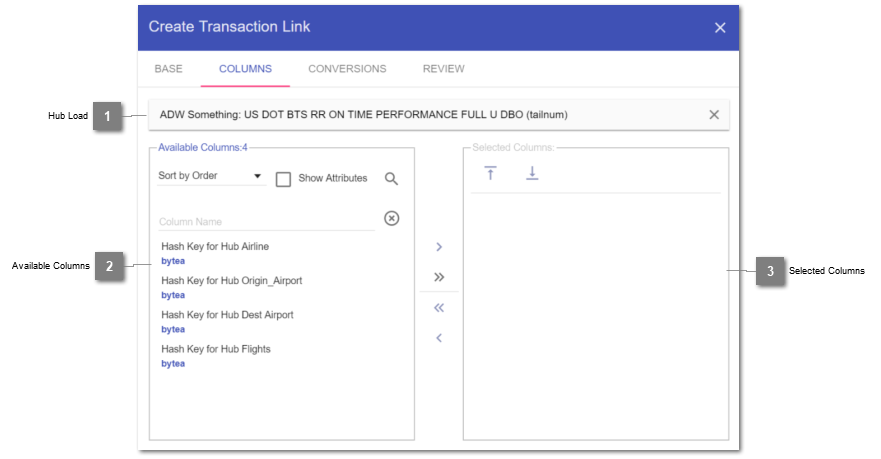Remove all columns from selected list

click(439, 308)
